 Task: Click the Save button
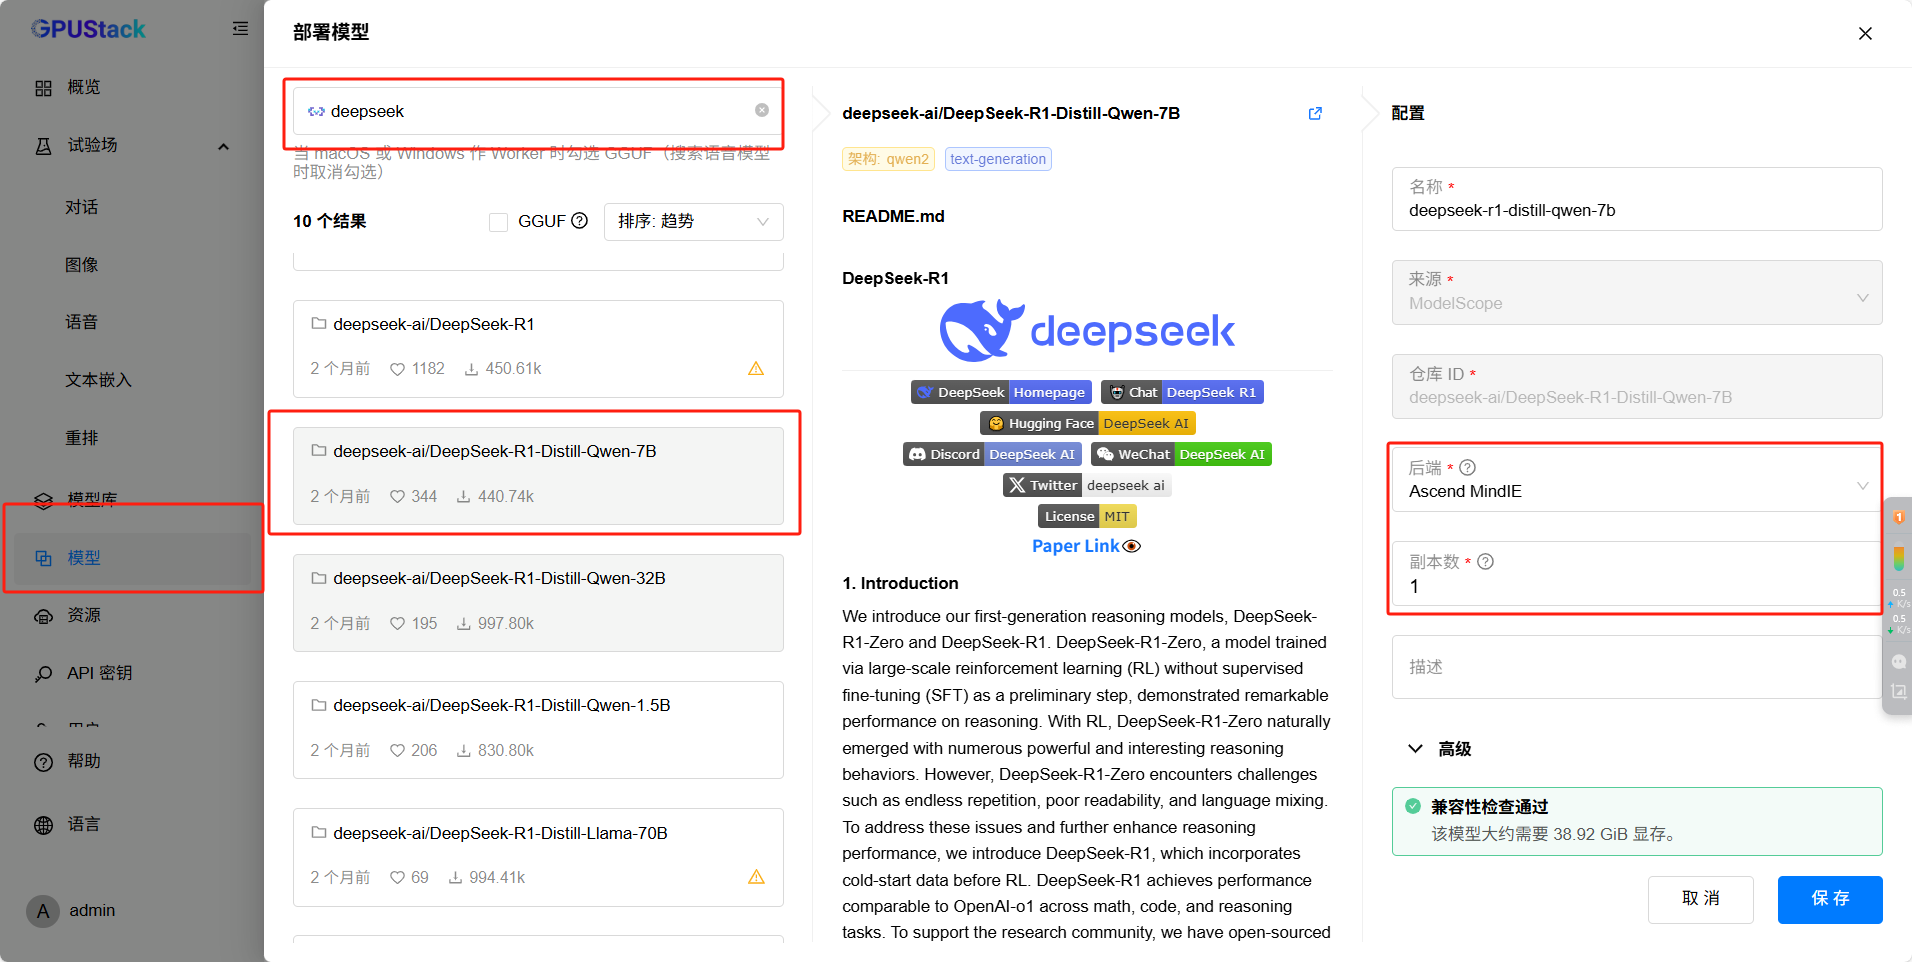(x=1830, y=899)
